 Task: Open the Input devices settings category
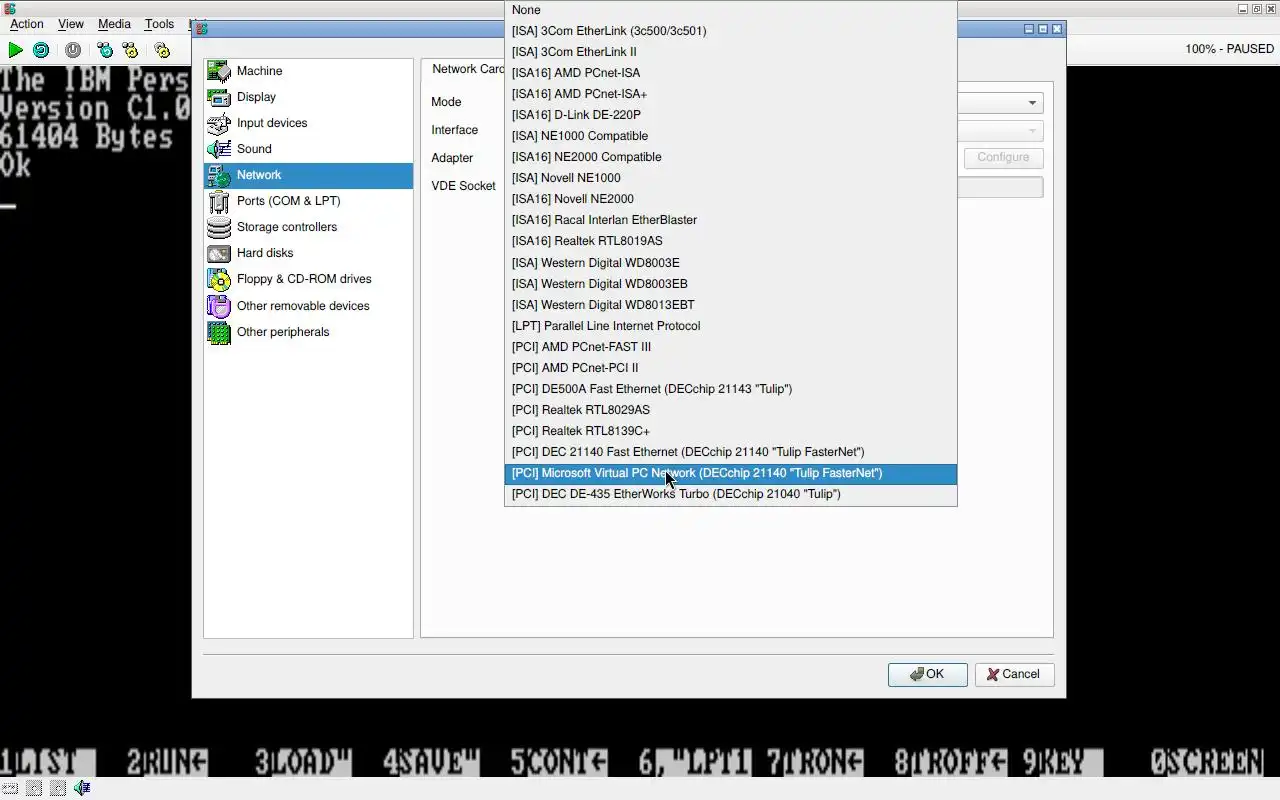308,123
